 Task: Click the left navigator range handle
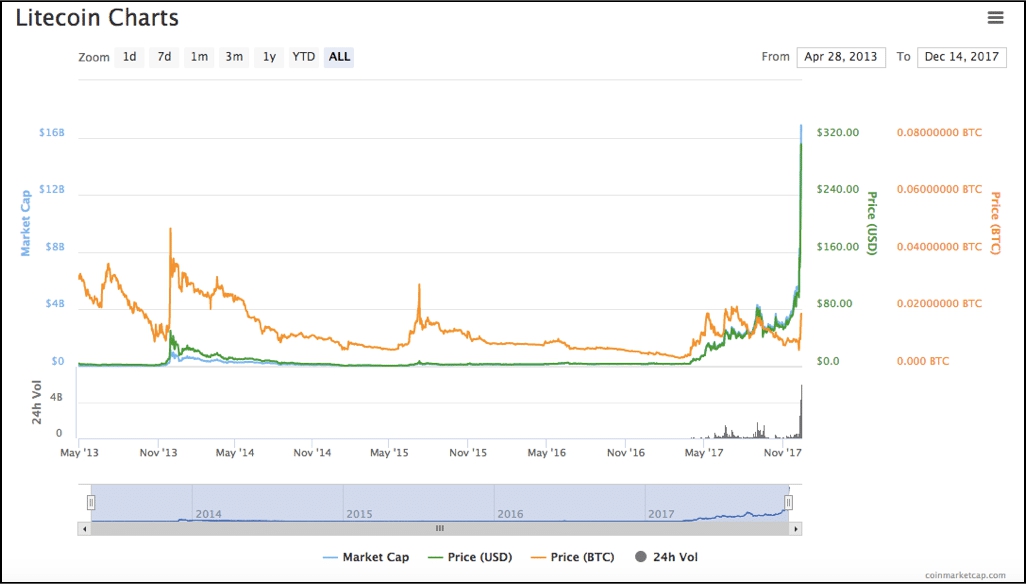tap(91, 503)
